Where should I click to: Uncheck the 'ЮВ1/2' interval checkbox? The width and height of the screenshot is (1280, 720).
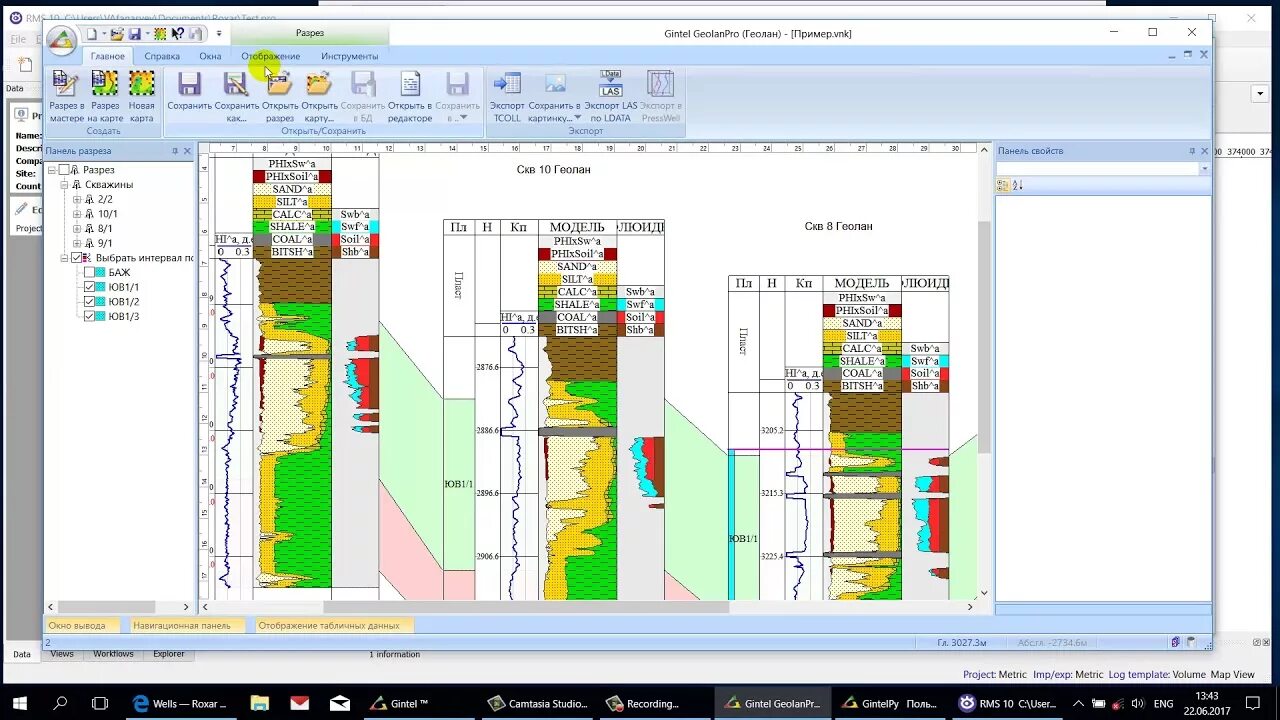(89, 302)
